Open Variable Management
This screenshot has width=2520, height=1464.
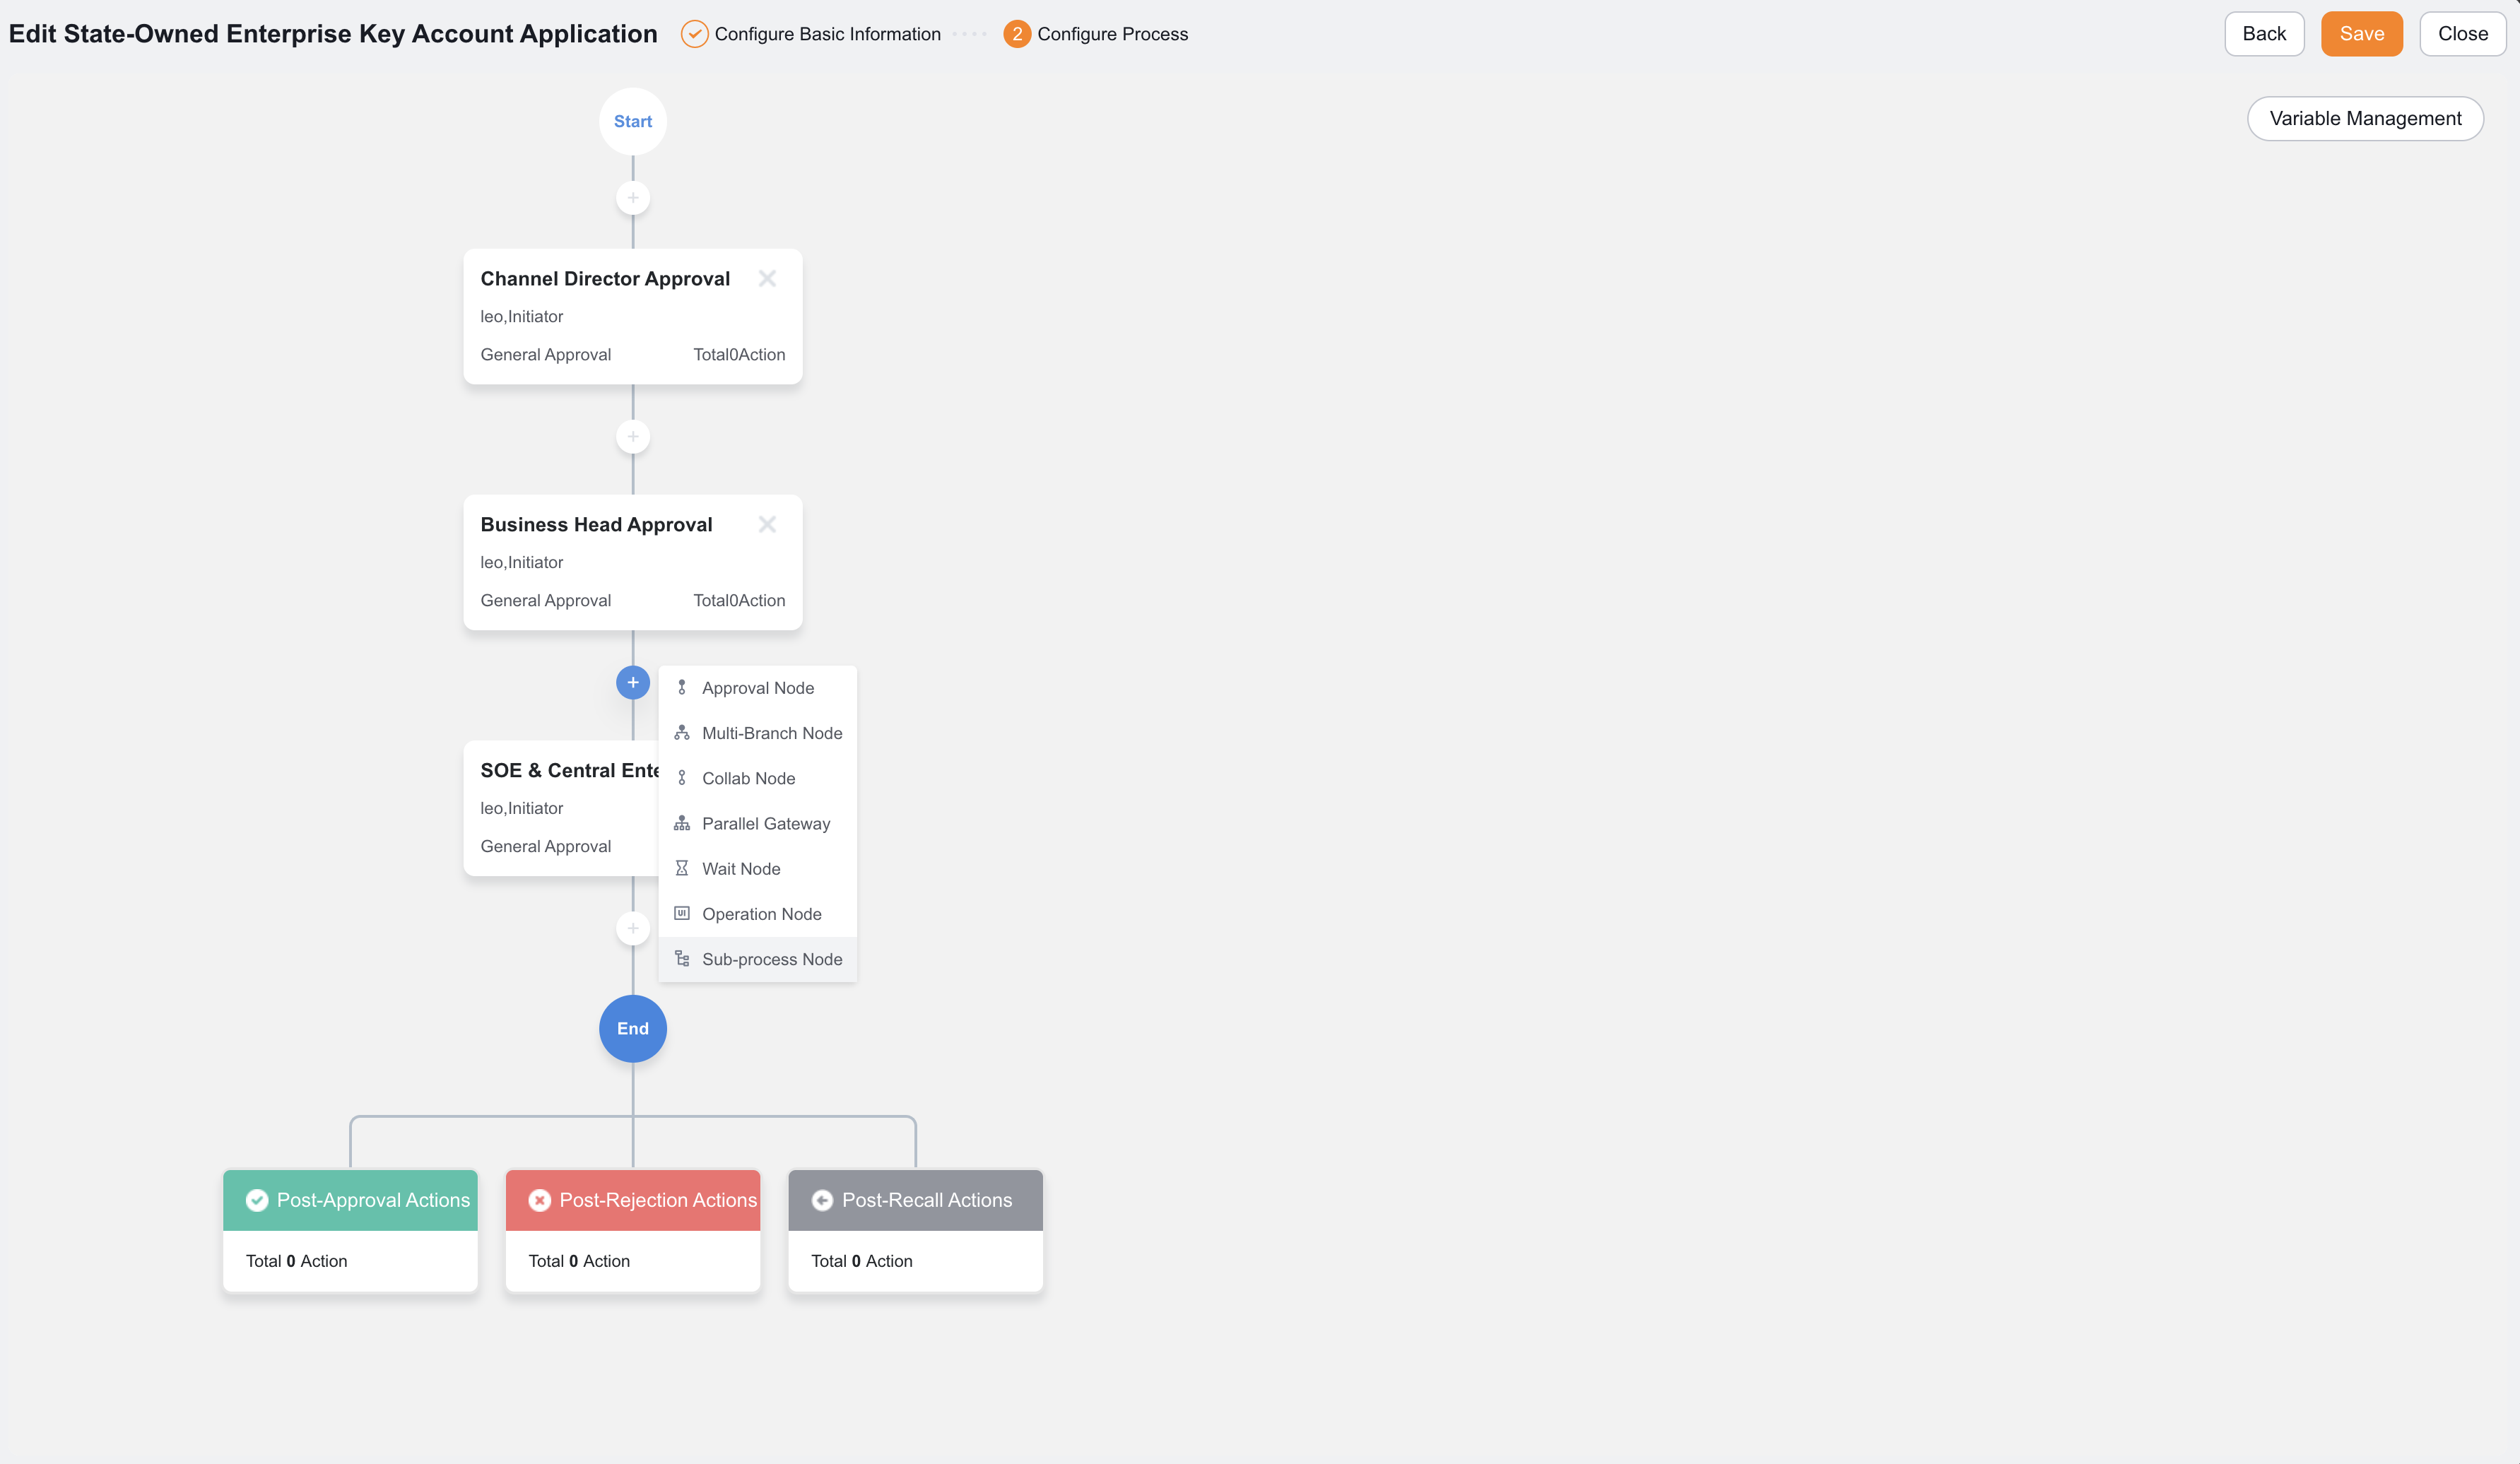[2365, 118]
